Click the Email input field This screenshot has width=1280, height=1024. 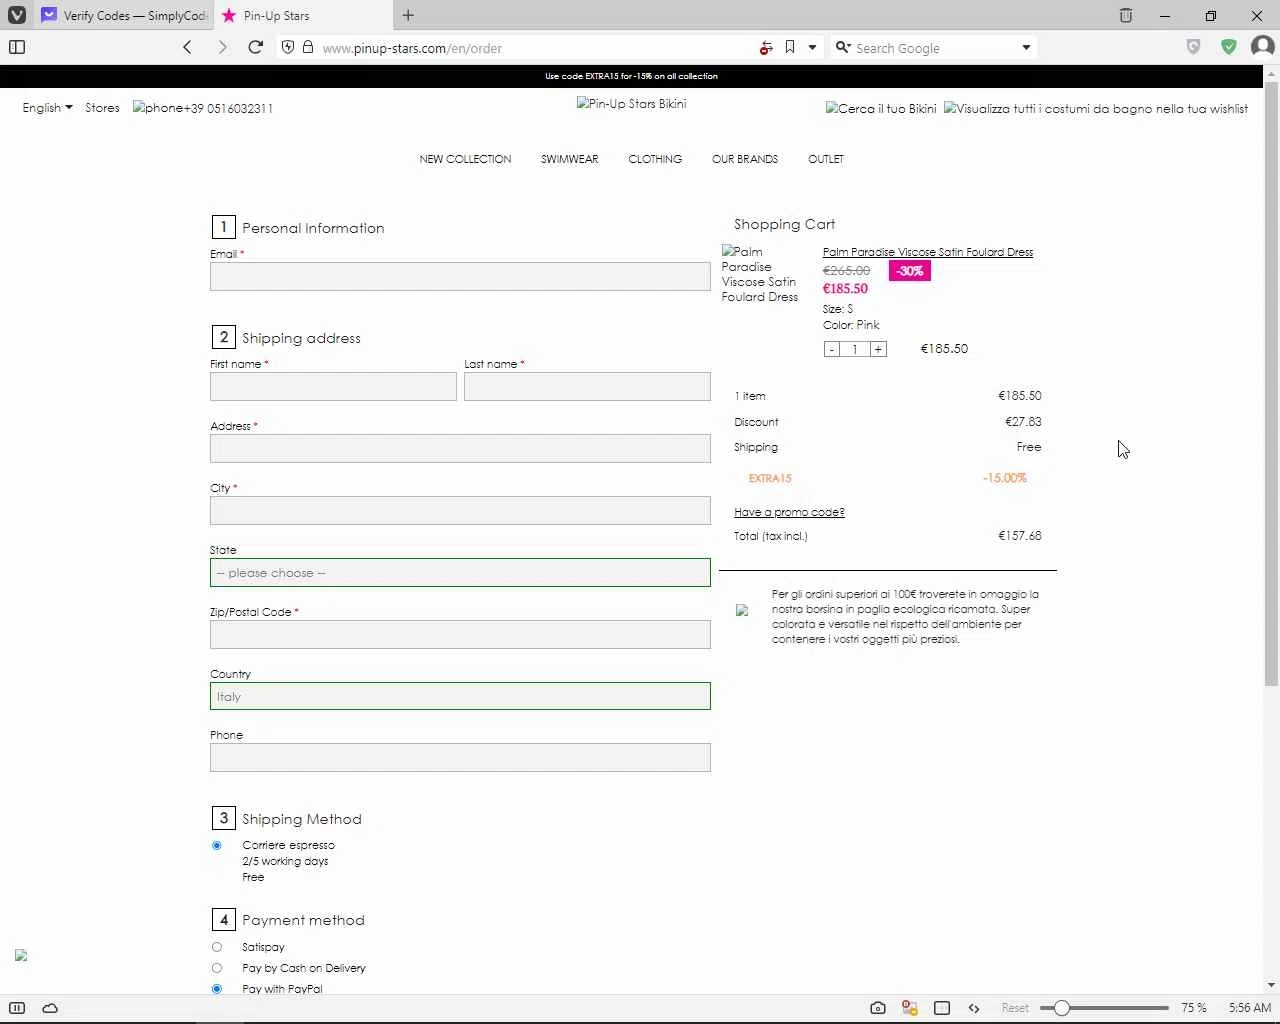pos(460,276)
